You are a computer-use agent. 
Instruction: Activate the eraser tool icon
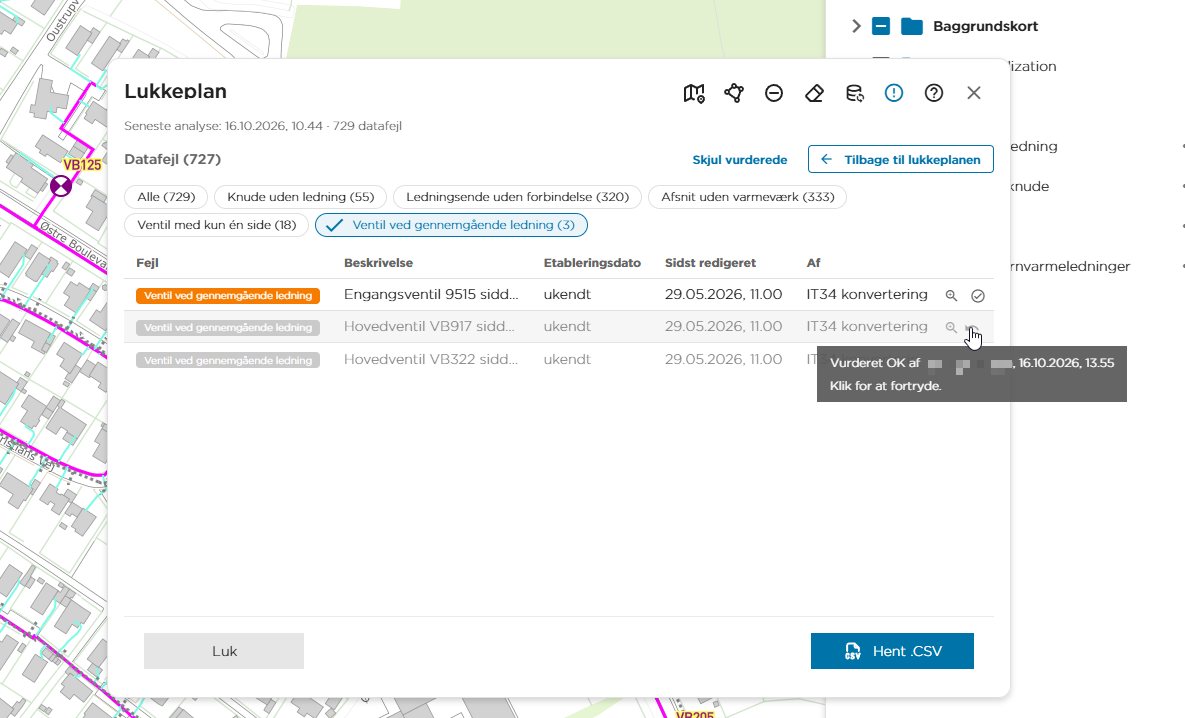[x=814, y=93]
